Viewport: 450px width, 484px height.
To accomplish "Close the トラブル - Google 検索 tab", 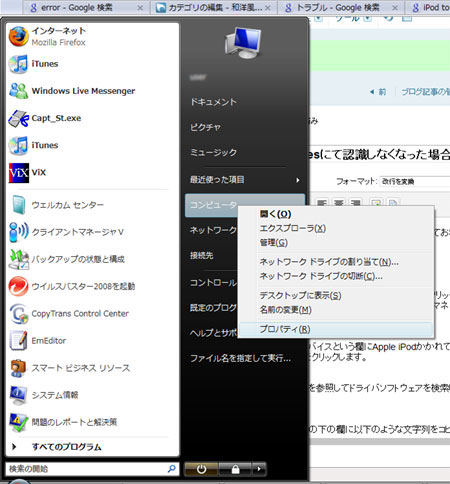I will pos(395,8).
